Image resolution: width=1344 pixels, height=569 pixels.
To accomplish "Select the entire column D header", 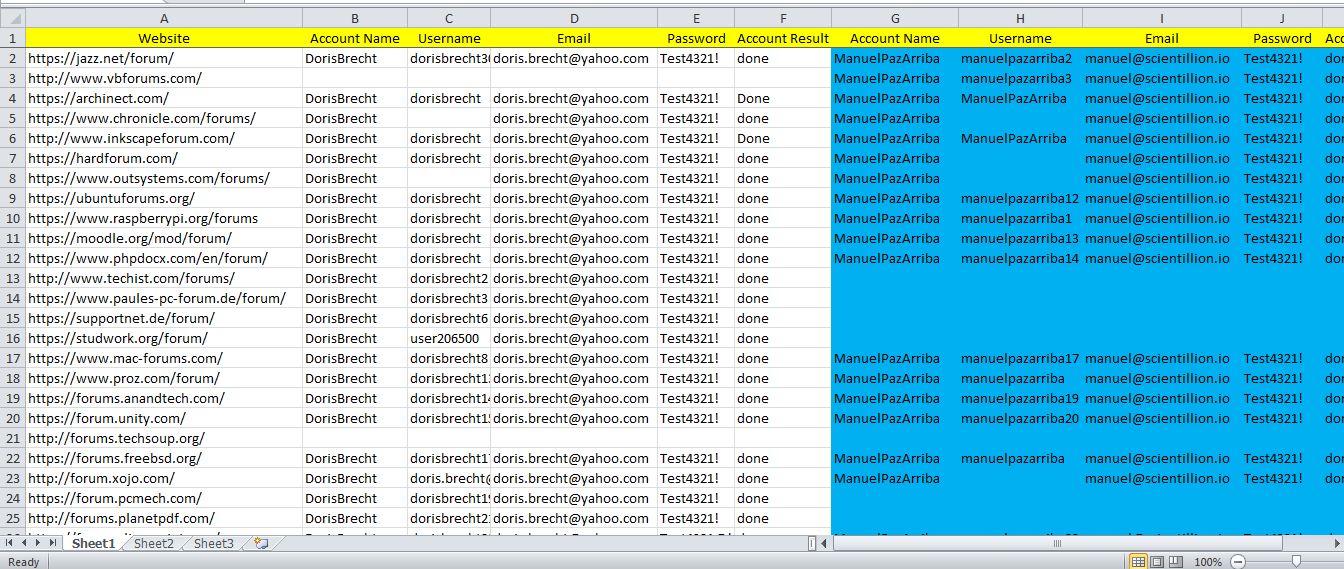I will coord(574,18).
